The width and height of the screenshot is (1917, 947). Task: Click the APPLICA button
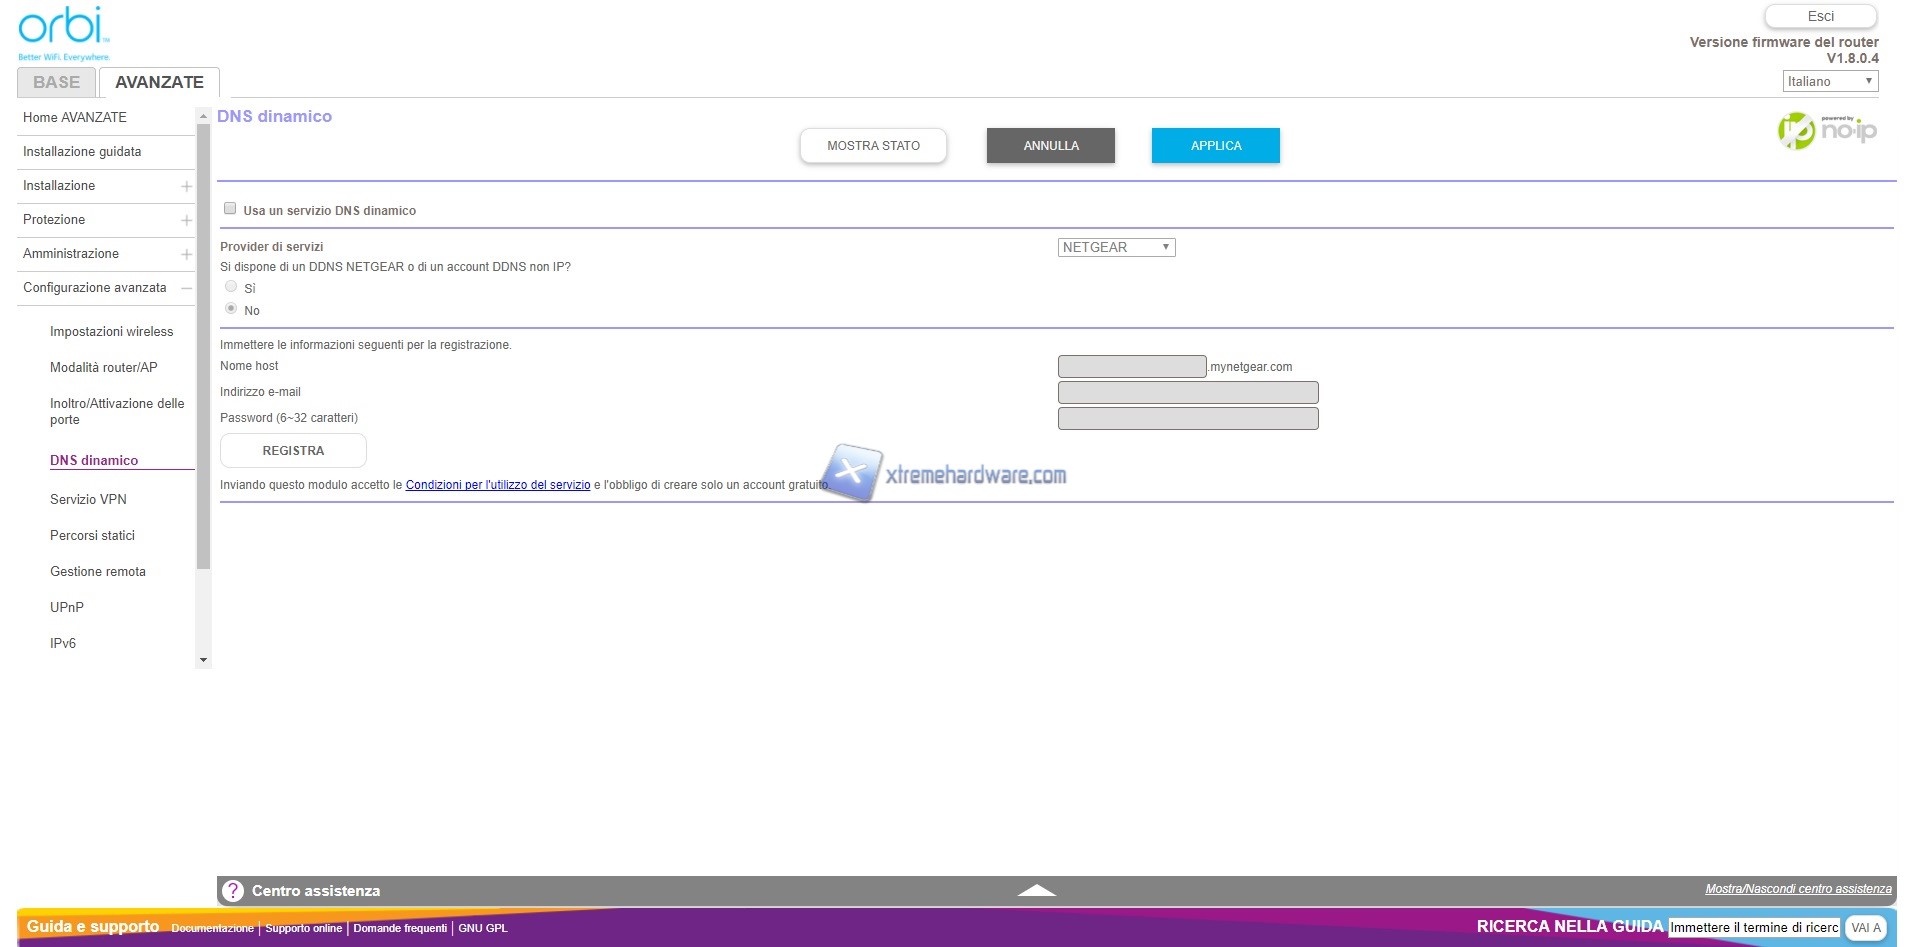[1215, 145]
